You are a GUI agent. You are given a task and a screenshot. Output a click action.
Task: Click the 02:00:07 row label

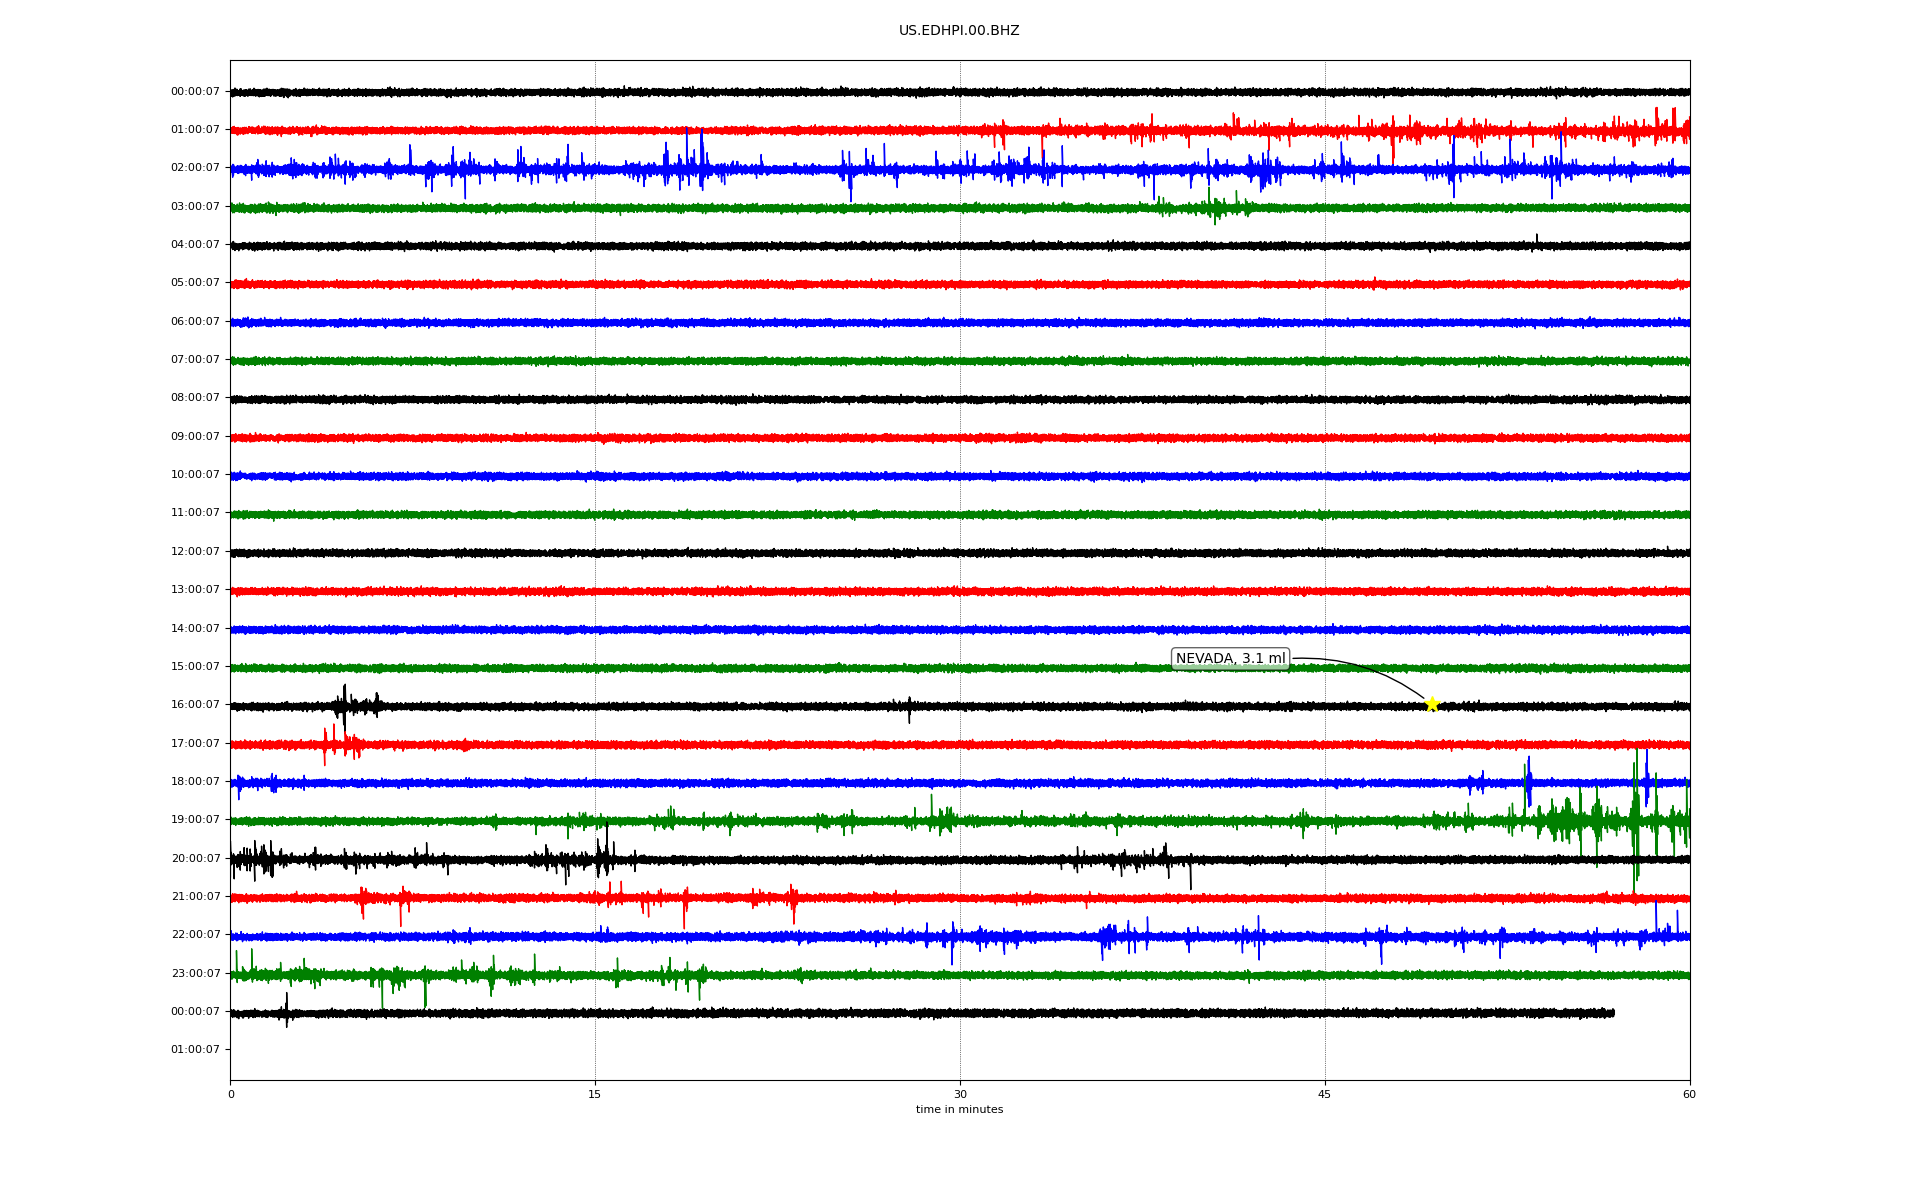(x=195, y=168)
